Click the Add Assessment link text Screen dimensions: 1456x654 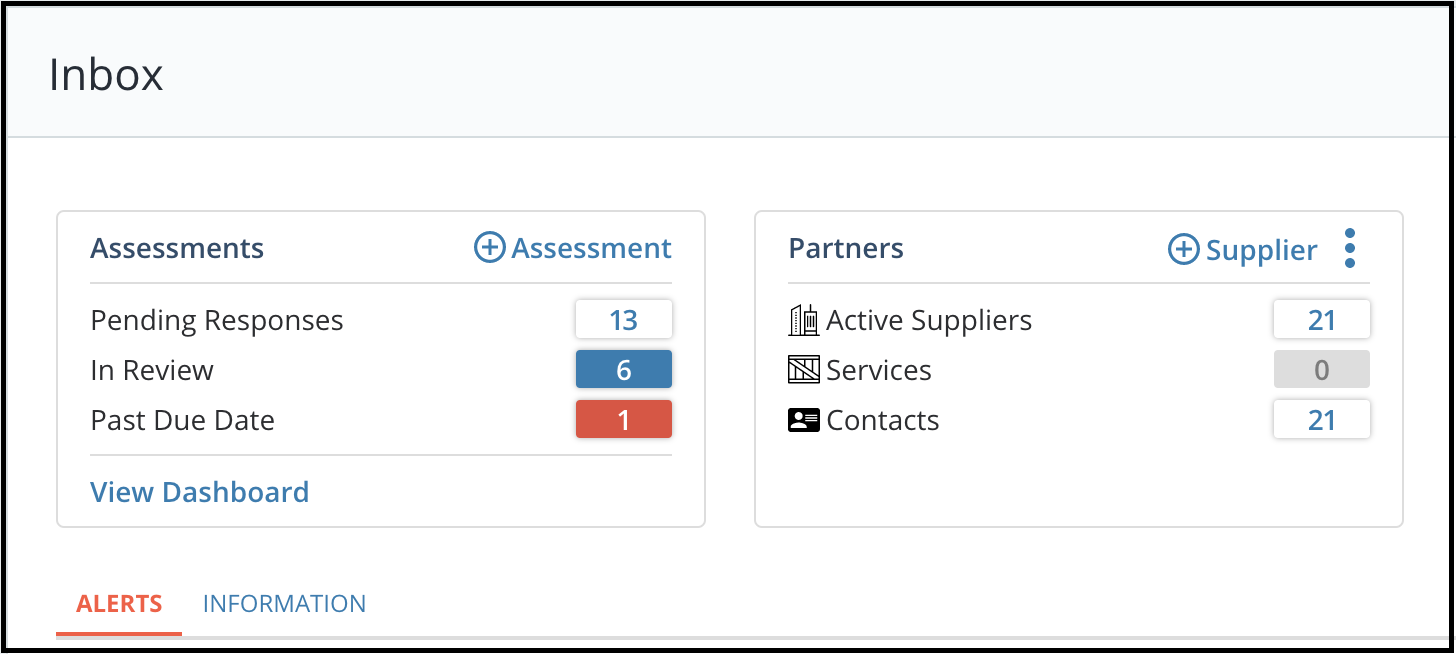coord(592,248)
